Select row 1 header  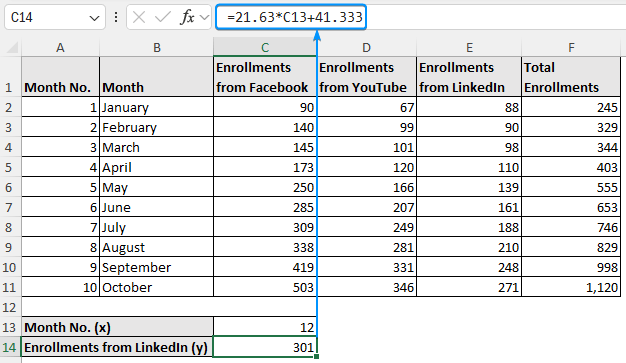pos(10,77)
